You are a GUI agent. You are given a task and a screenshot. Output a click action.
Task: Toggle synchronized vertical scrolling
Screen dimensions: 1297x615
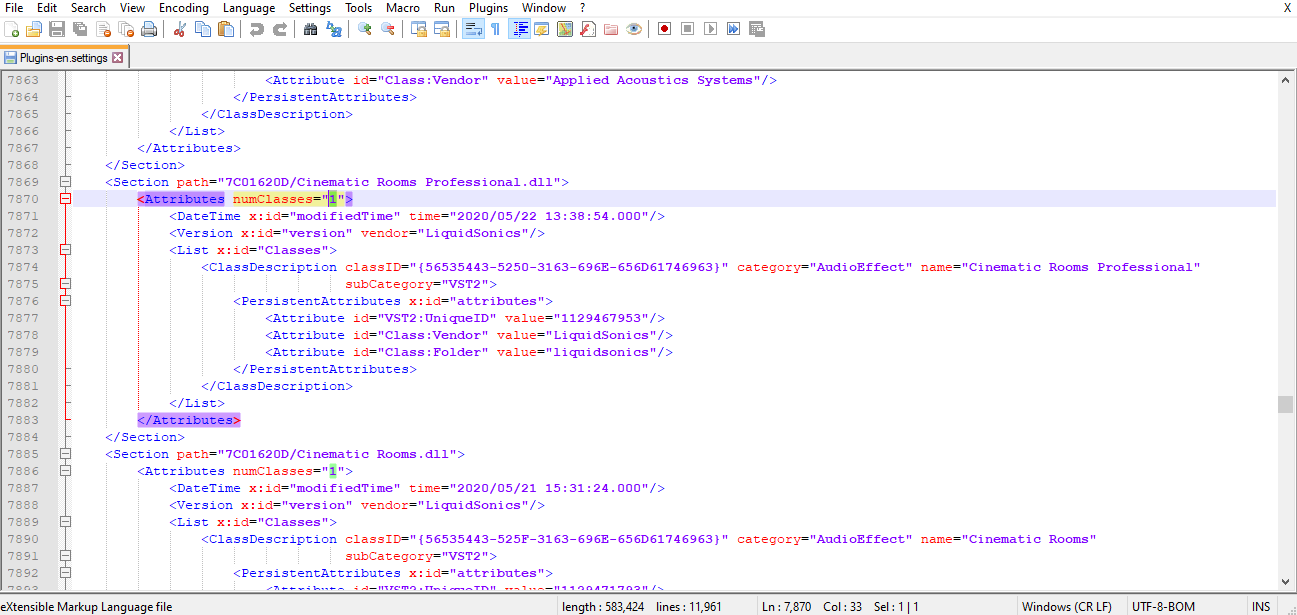(x=419, y=29)
